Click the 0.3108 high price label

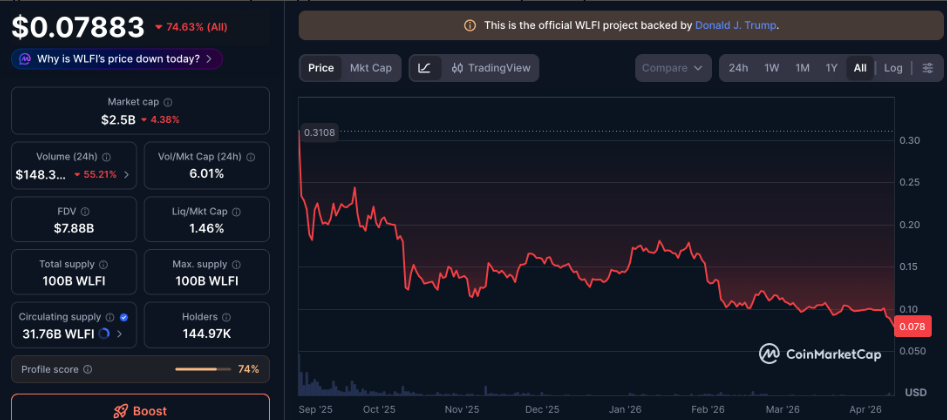[x=318, y=132]
